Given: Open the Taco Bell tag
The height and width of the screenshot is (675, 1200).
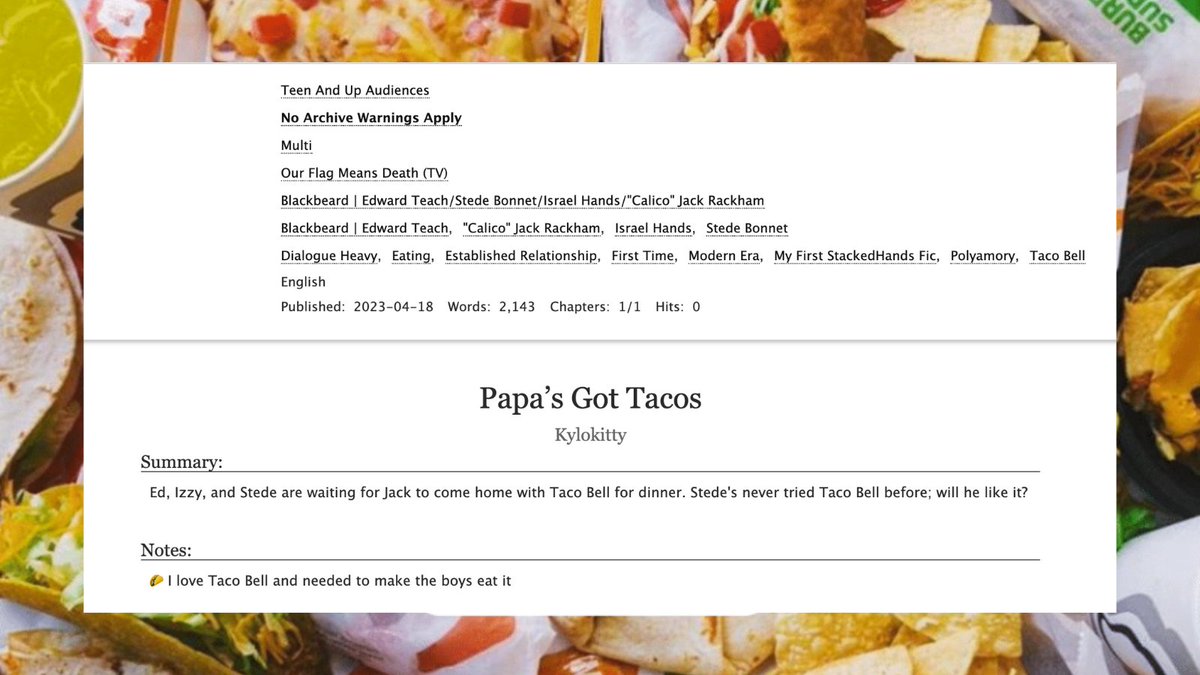Looking at the screenshot, I should point(1057,256).
